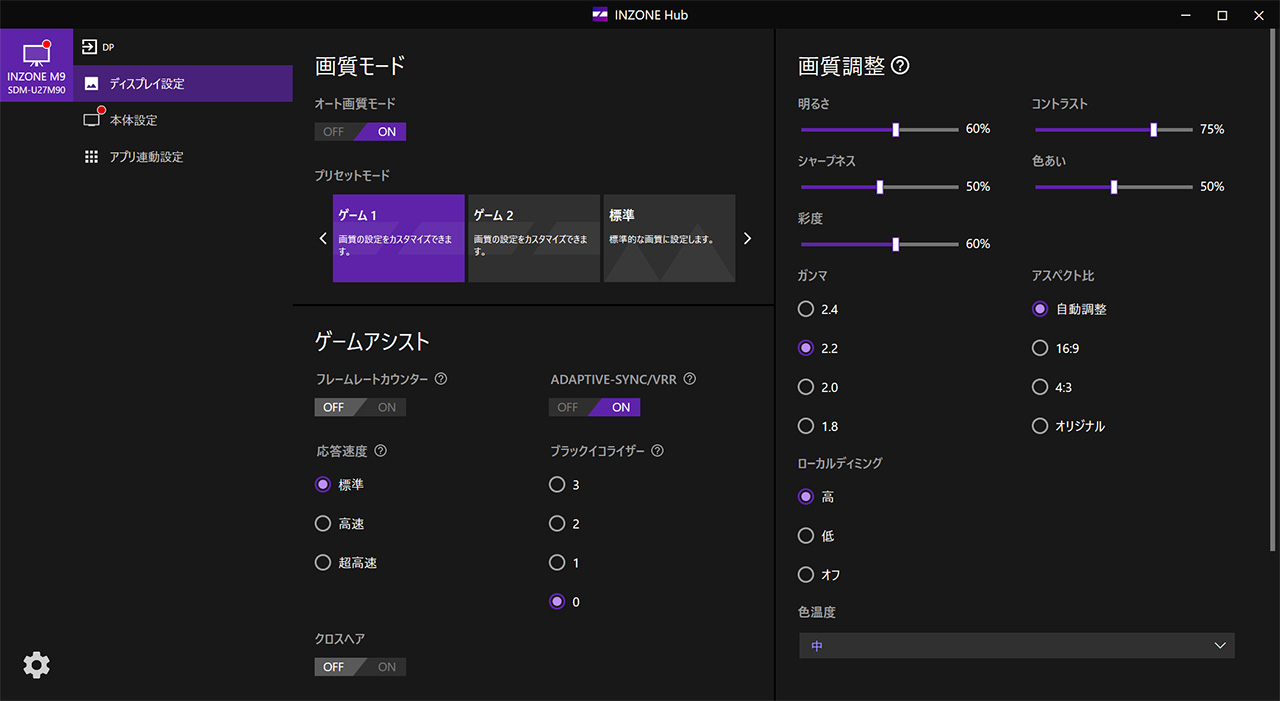Screen dimensions: 1280x701
Task: Click the 色あい slider handle
Action: [1114, 187]
